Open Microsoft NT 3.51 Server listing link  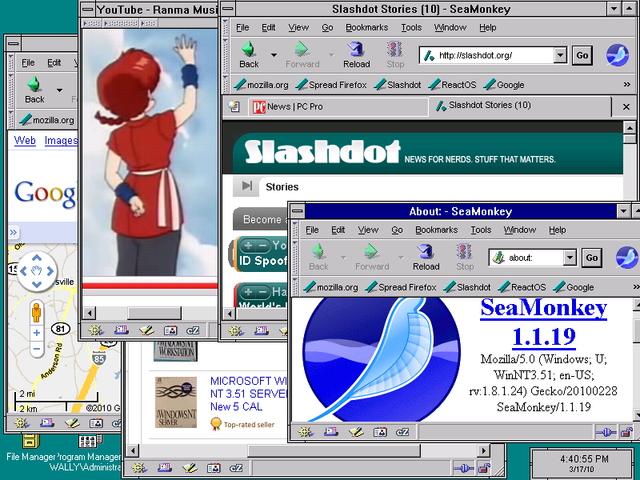[x=249, y=394]
